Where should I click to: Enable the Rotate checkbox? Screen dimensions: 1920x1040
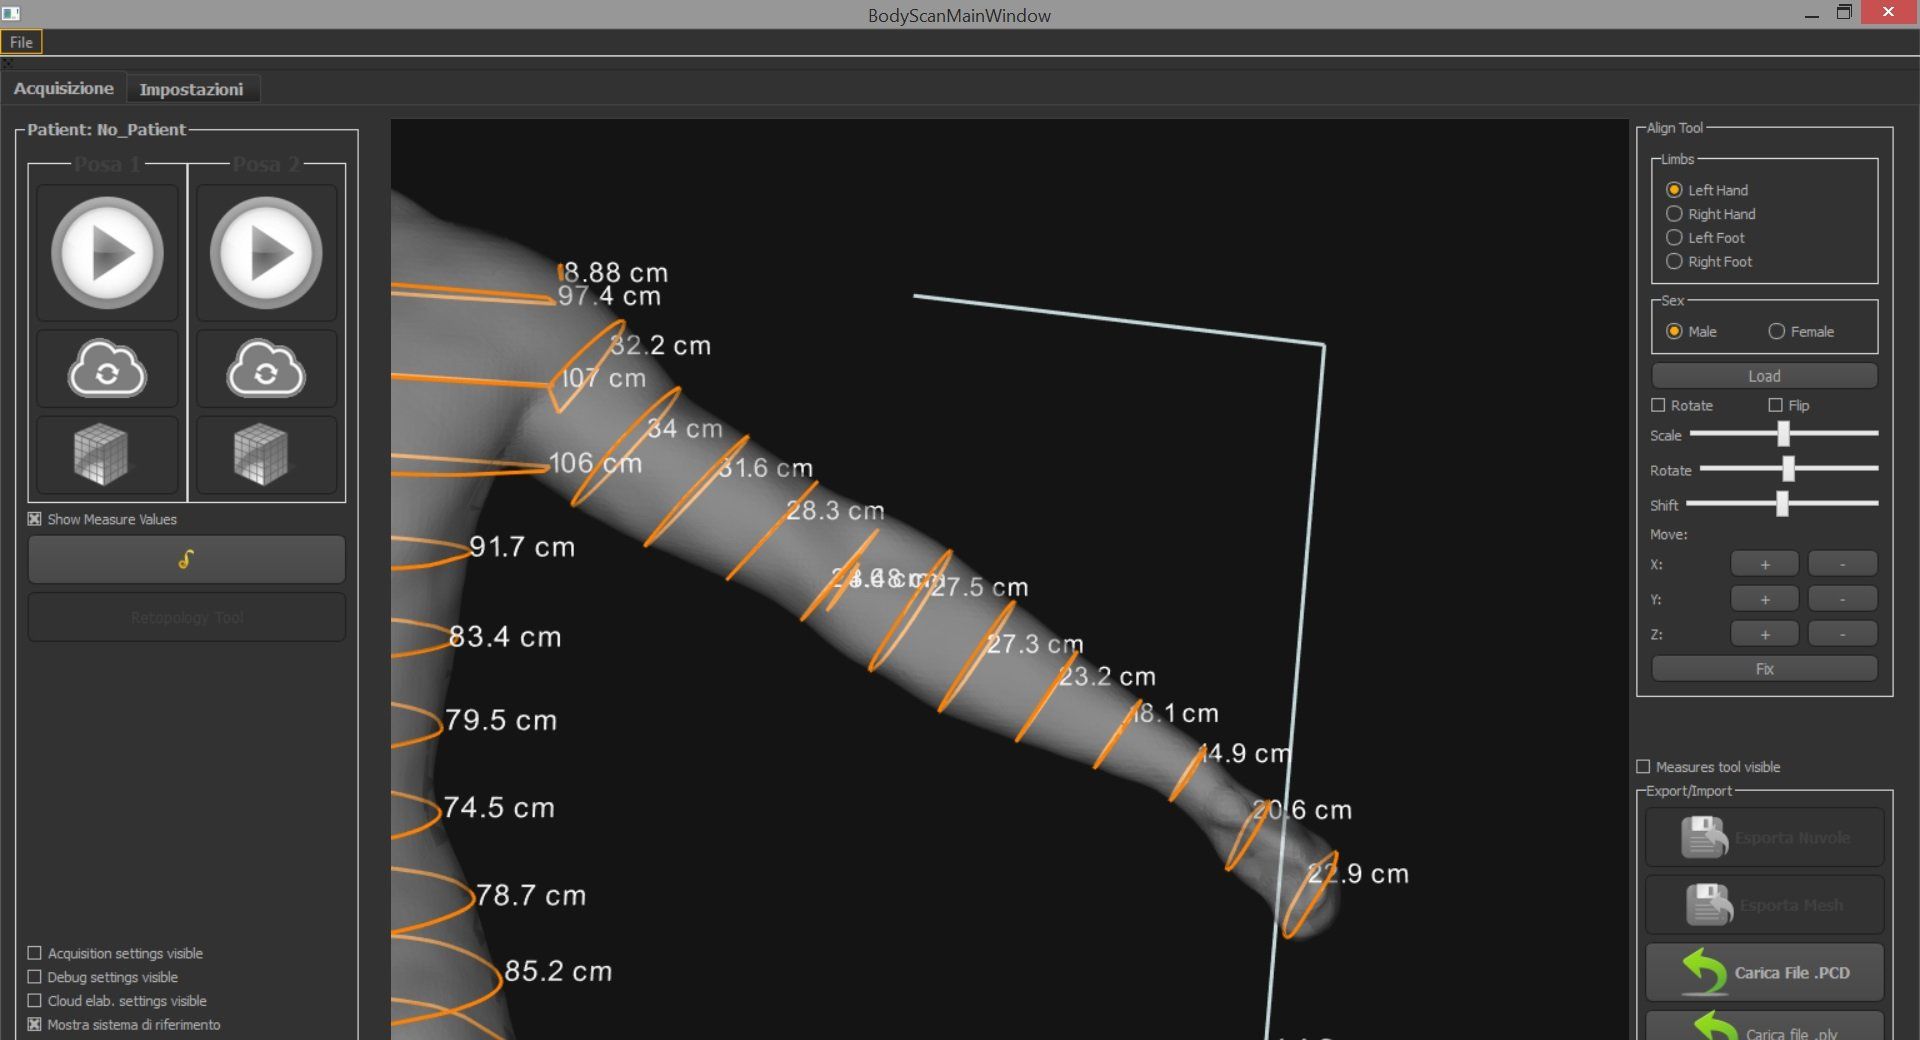click(x=1658, y=405)
